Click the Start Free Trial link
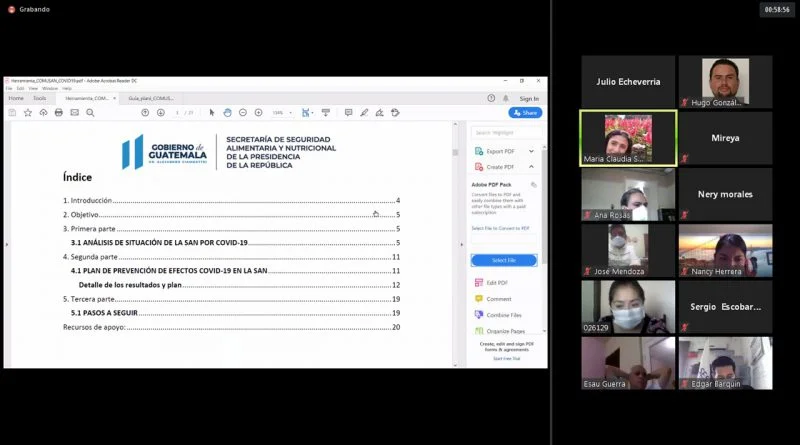800x445 pixels. coord(507,359)
